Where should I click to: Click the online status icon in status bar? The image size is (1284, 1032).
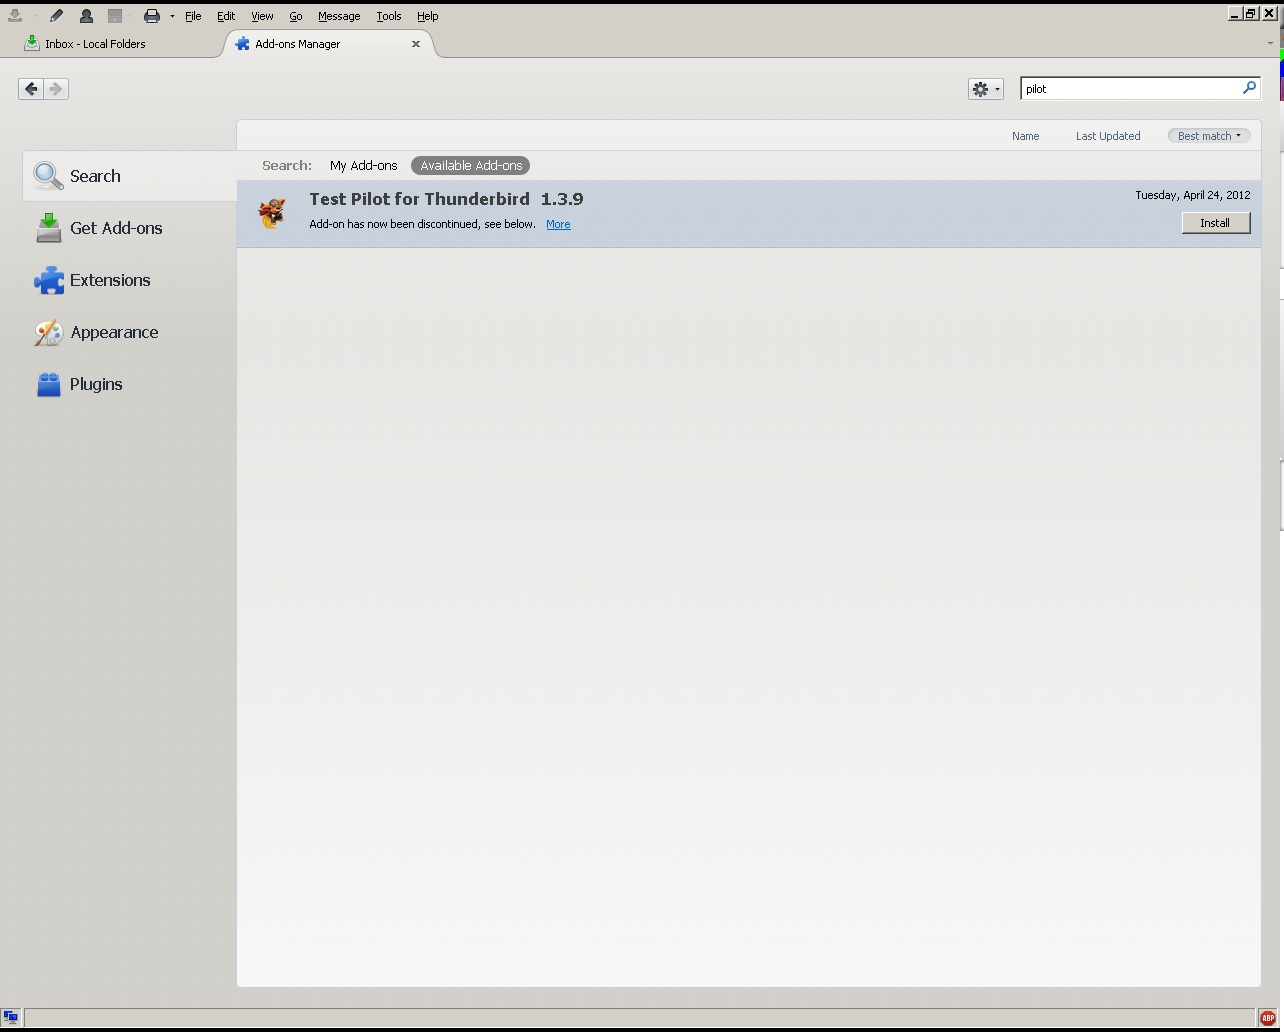11,1017
